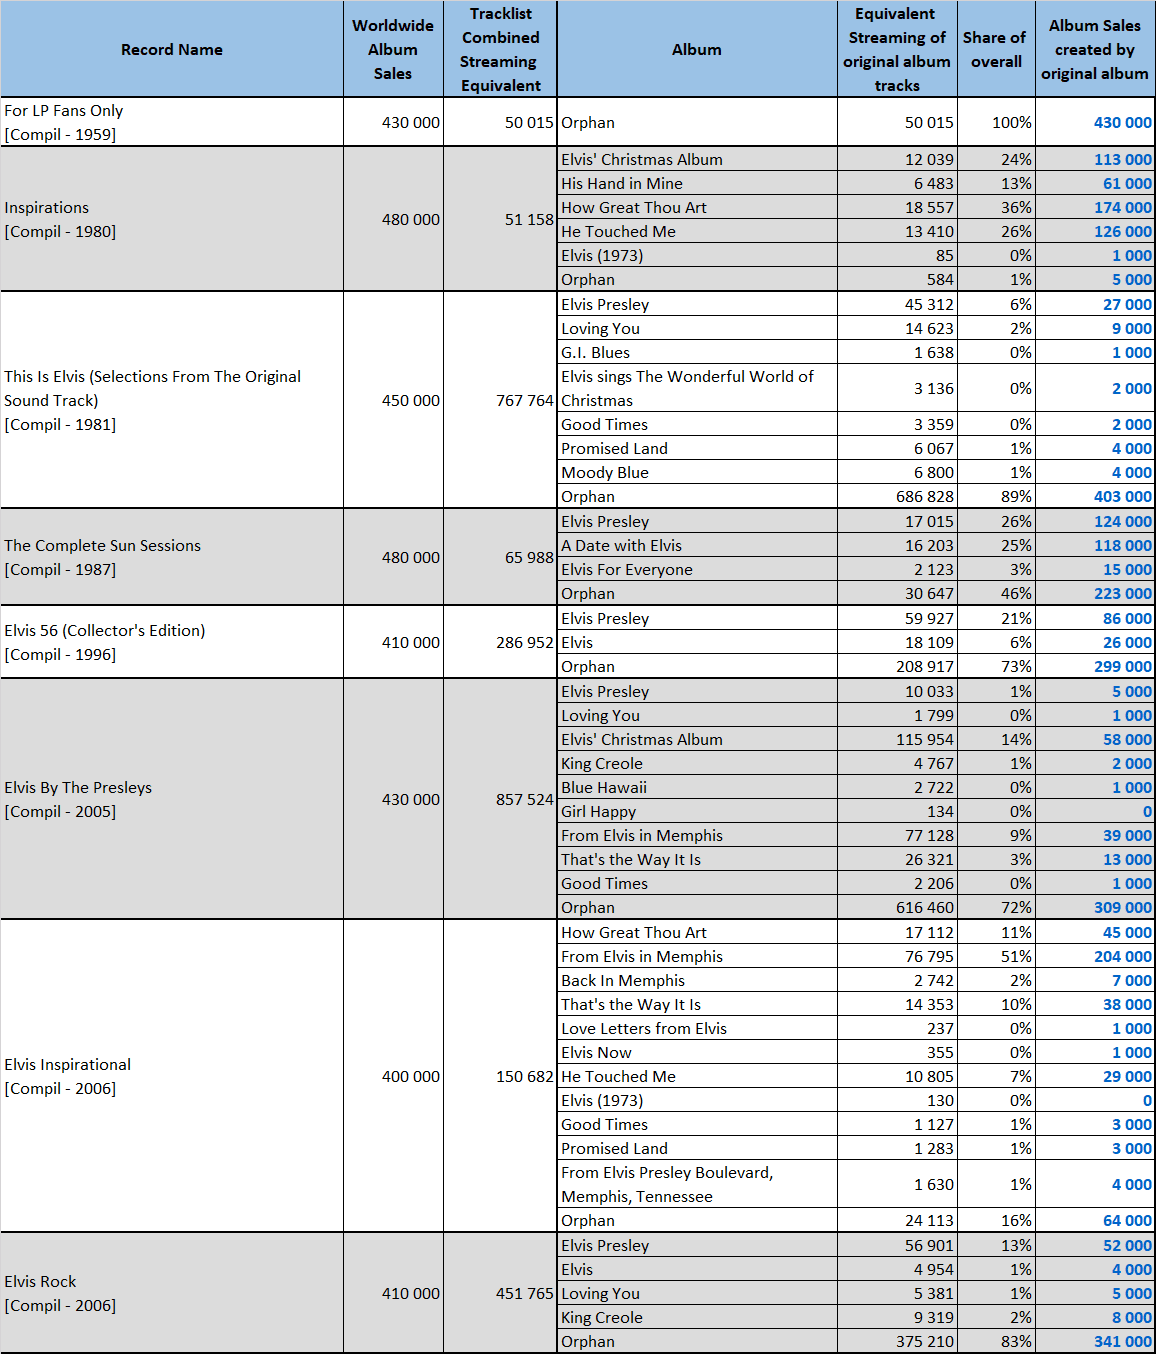Click the 299 000 album sales value
Viewport: 1156px width, 1354px height.
click(1095, 666)
